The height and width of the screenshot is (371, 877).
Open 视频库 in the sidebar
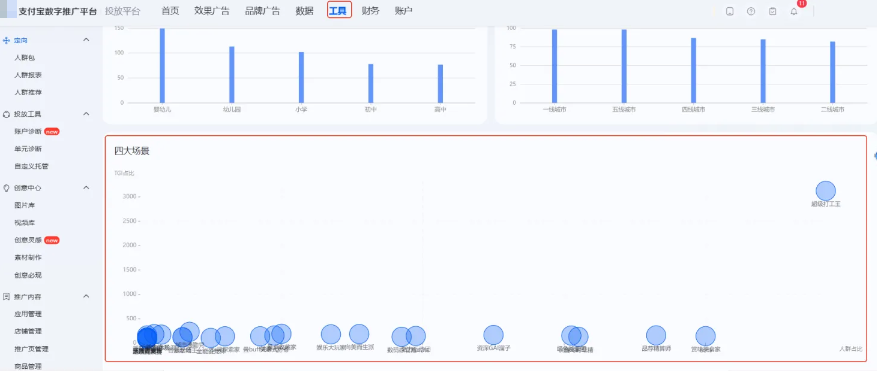25,223
